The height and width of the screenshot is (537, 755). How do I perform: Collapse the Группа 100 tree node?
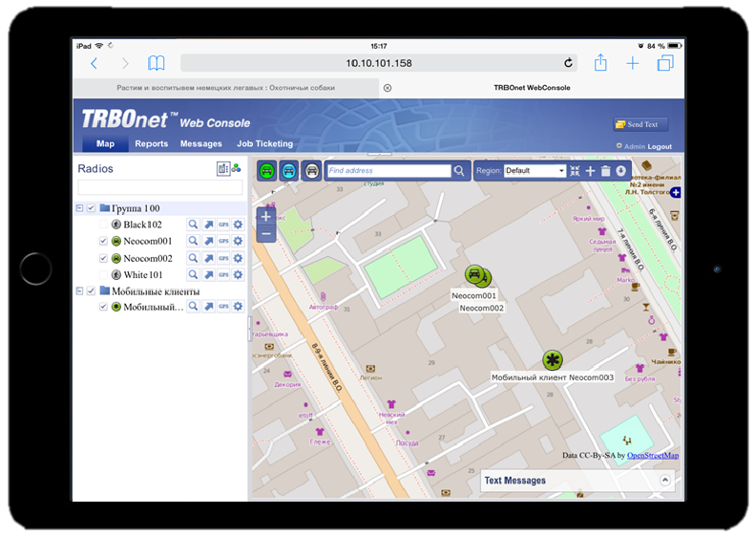click(x=79, y=208)
